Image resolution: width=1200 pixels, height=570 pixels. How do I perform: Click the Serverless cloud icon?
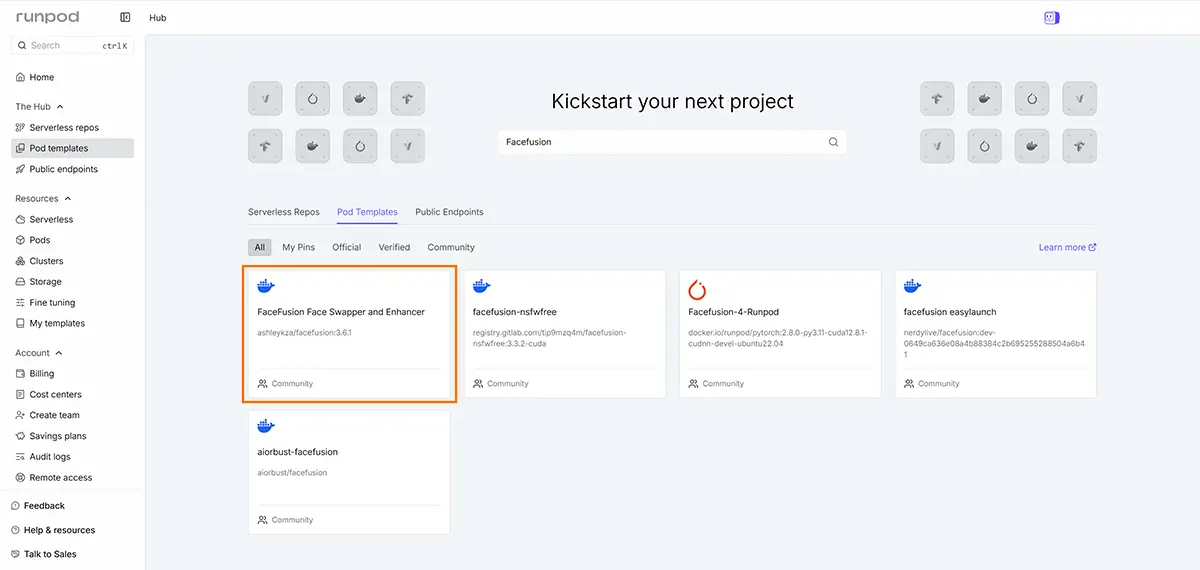[20, 219]
